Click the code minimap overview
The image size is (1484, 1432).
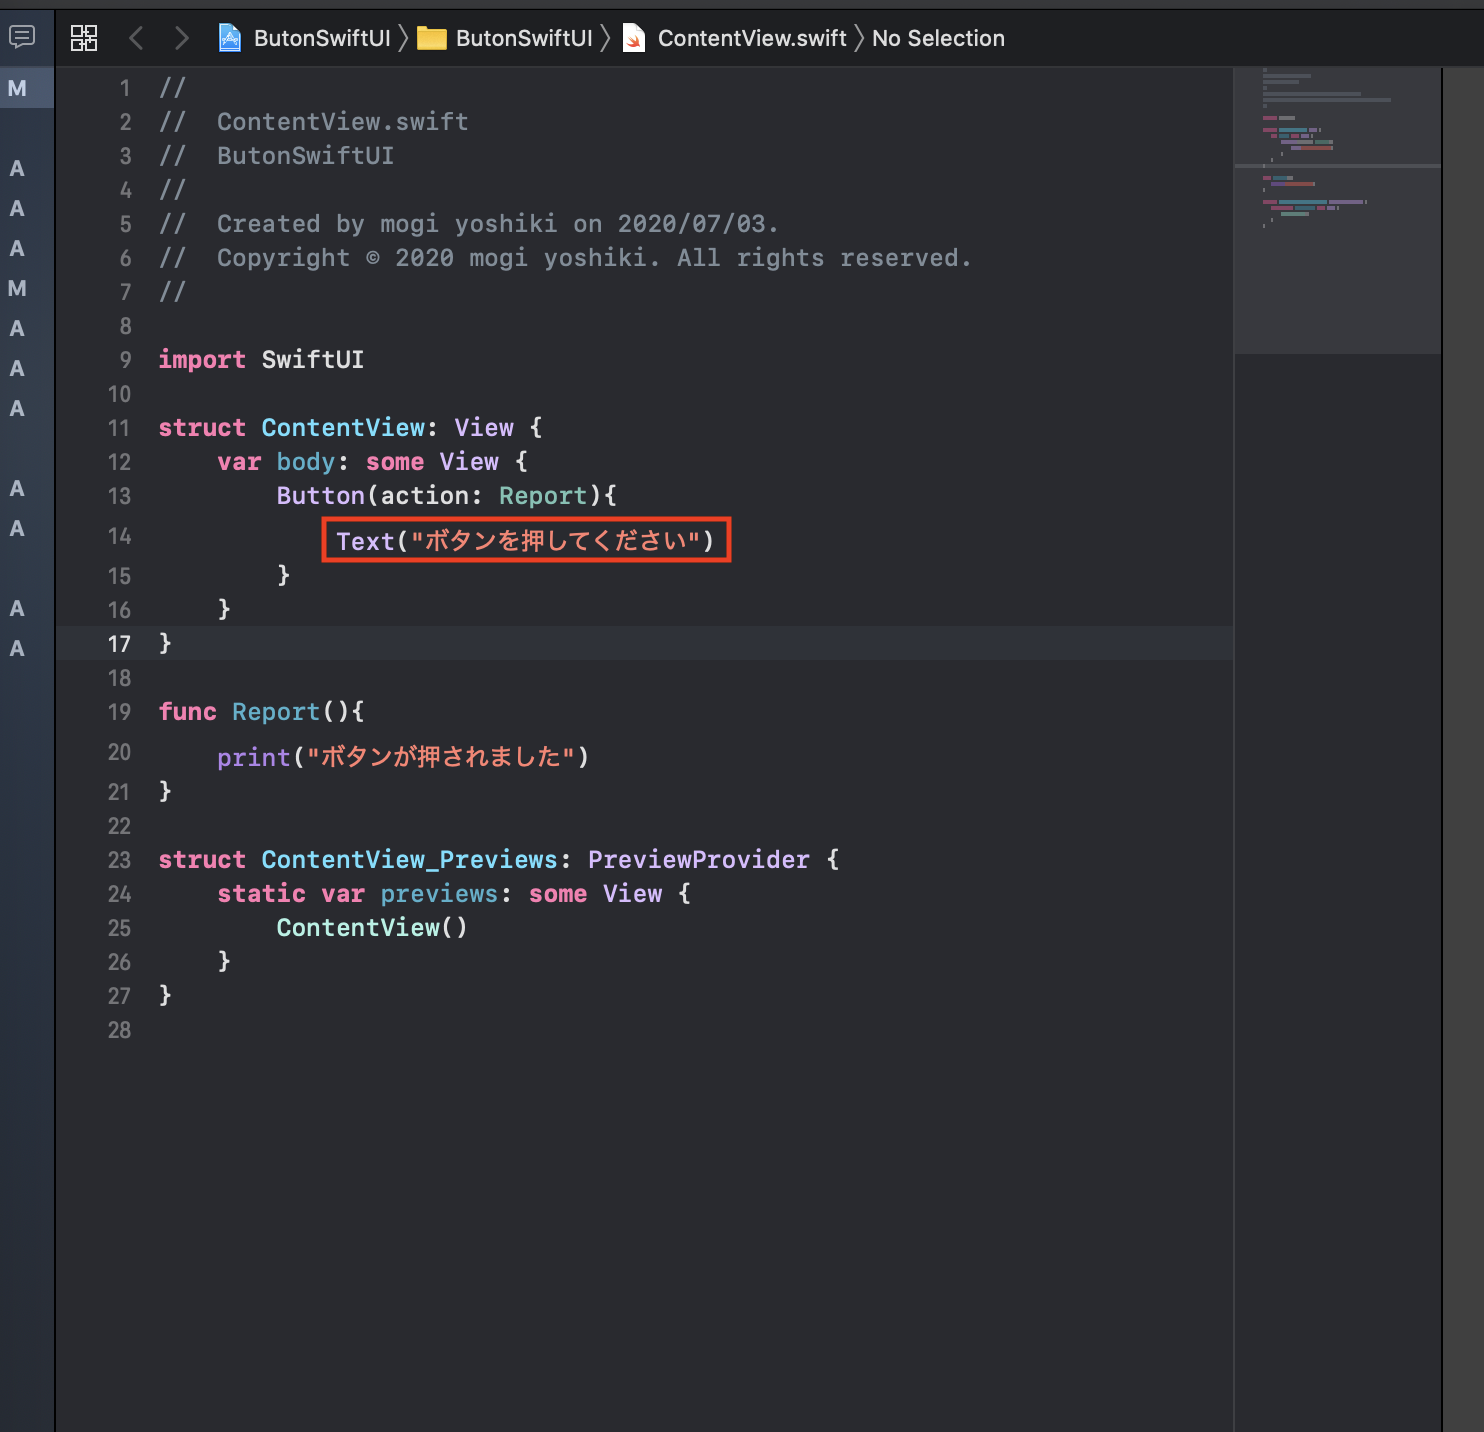pos(1337,210)
